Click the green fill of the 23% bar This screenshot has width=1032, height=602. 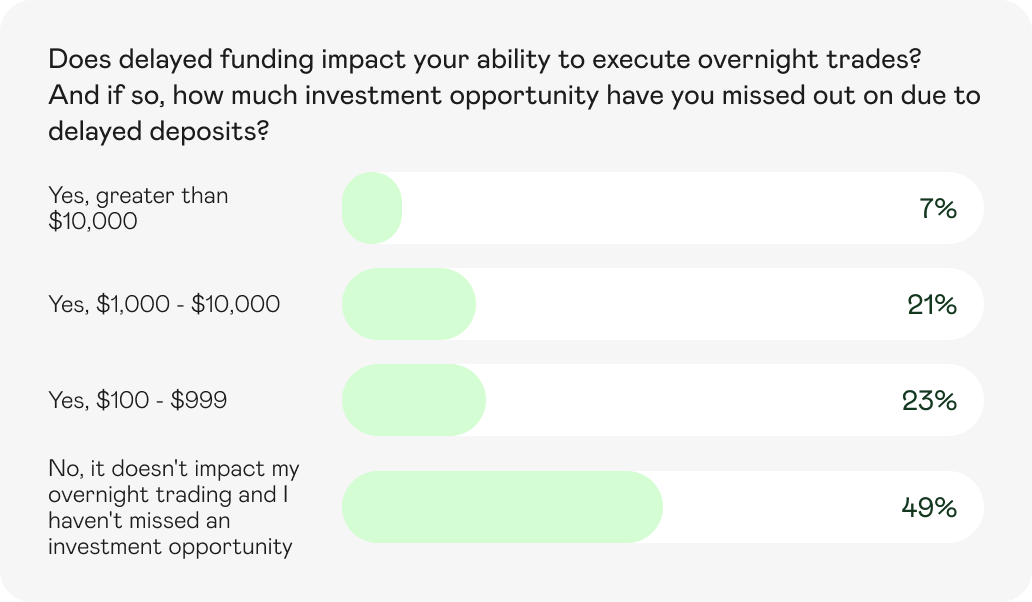(413, 400)
